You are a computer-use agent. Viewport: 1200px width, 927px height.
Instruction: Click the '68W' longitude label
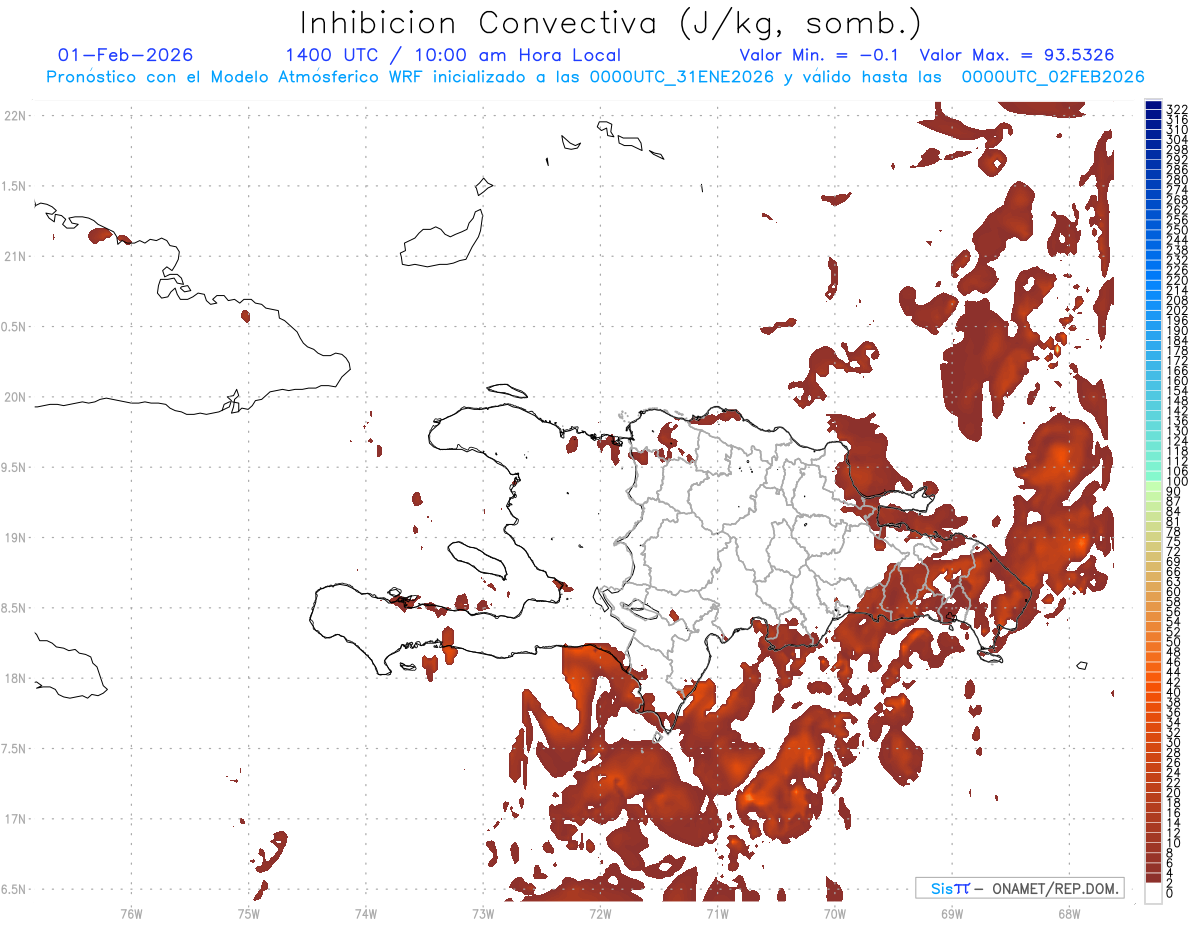pos(1069,914)
